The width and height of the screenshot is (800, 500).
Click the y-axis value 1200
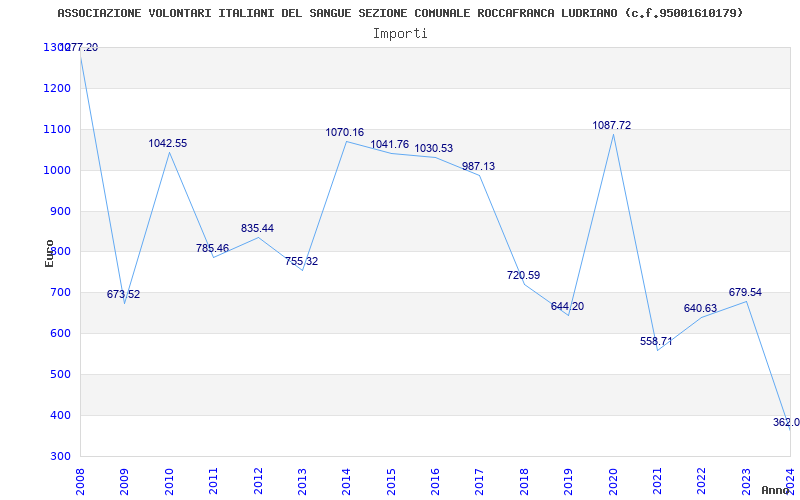[x=57, y=88]
